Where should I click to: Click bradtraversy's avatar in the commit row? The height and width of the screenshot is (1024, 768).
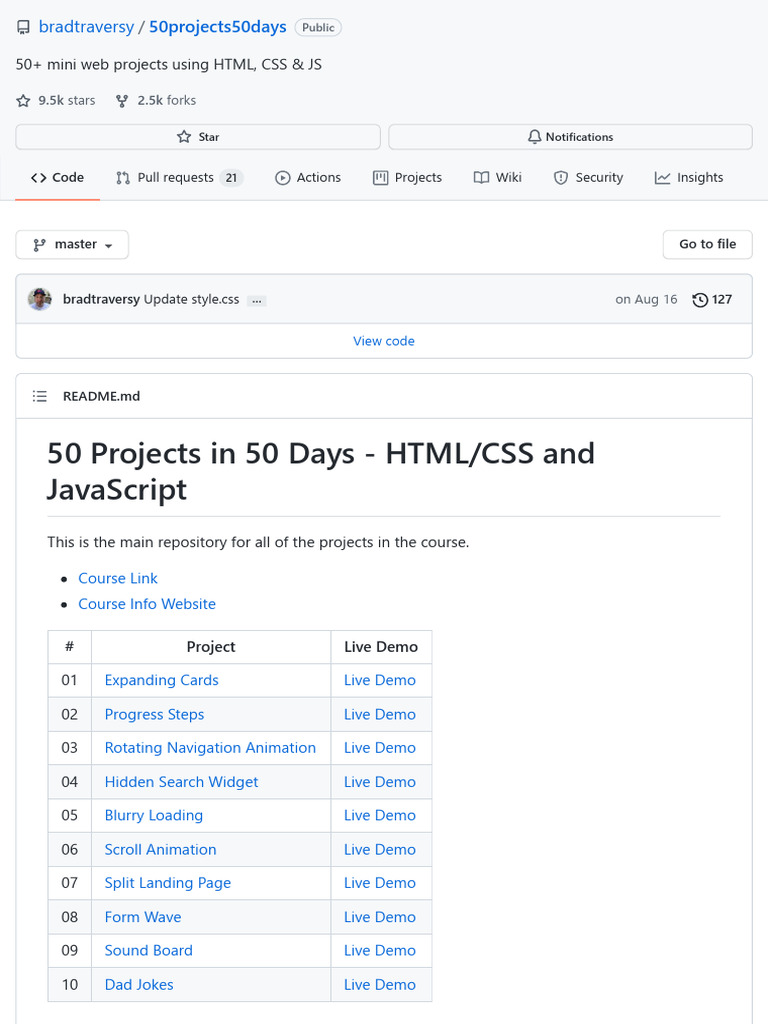[x=40, y=299]
